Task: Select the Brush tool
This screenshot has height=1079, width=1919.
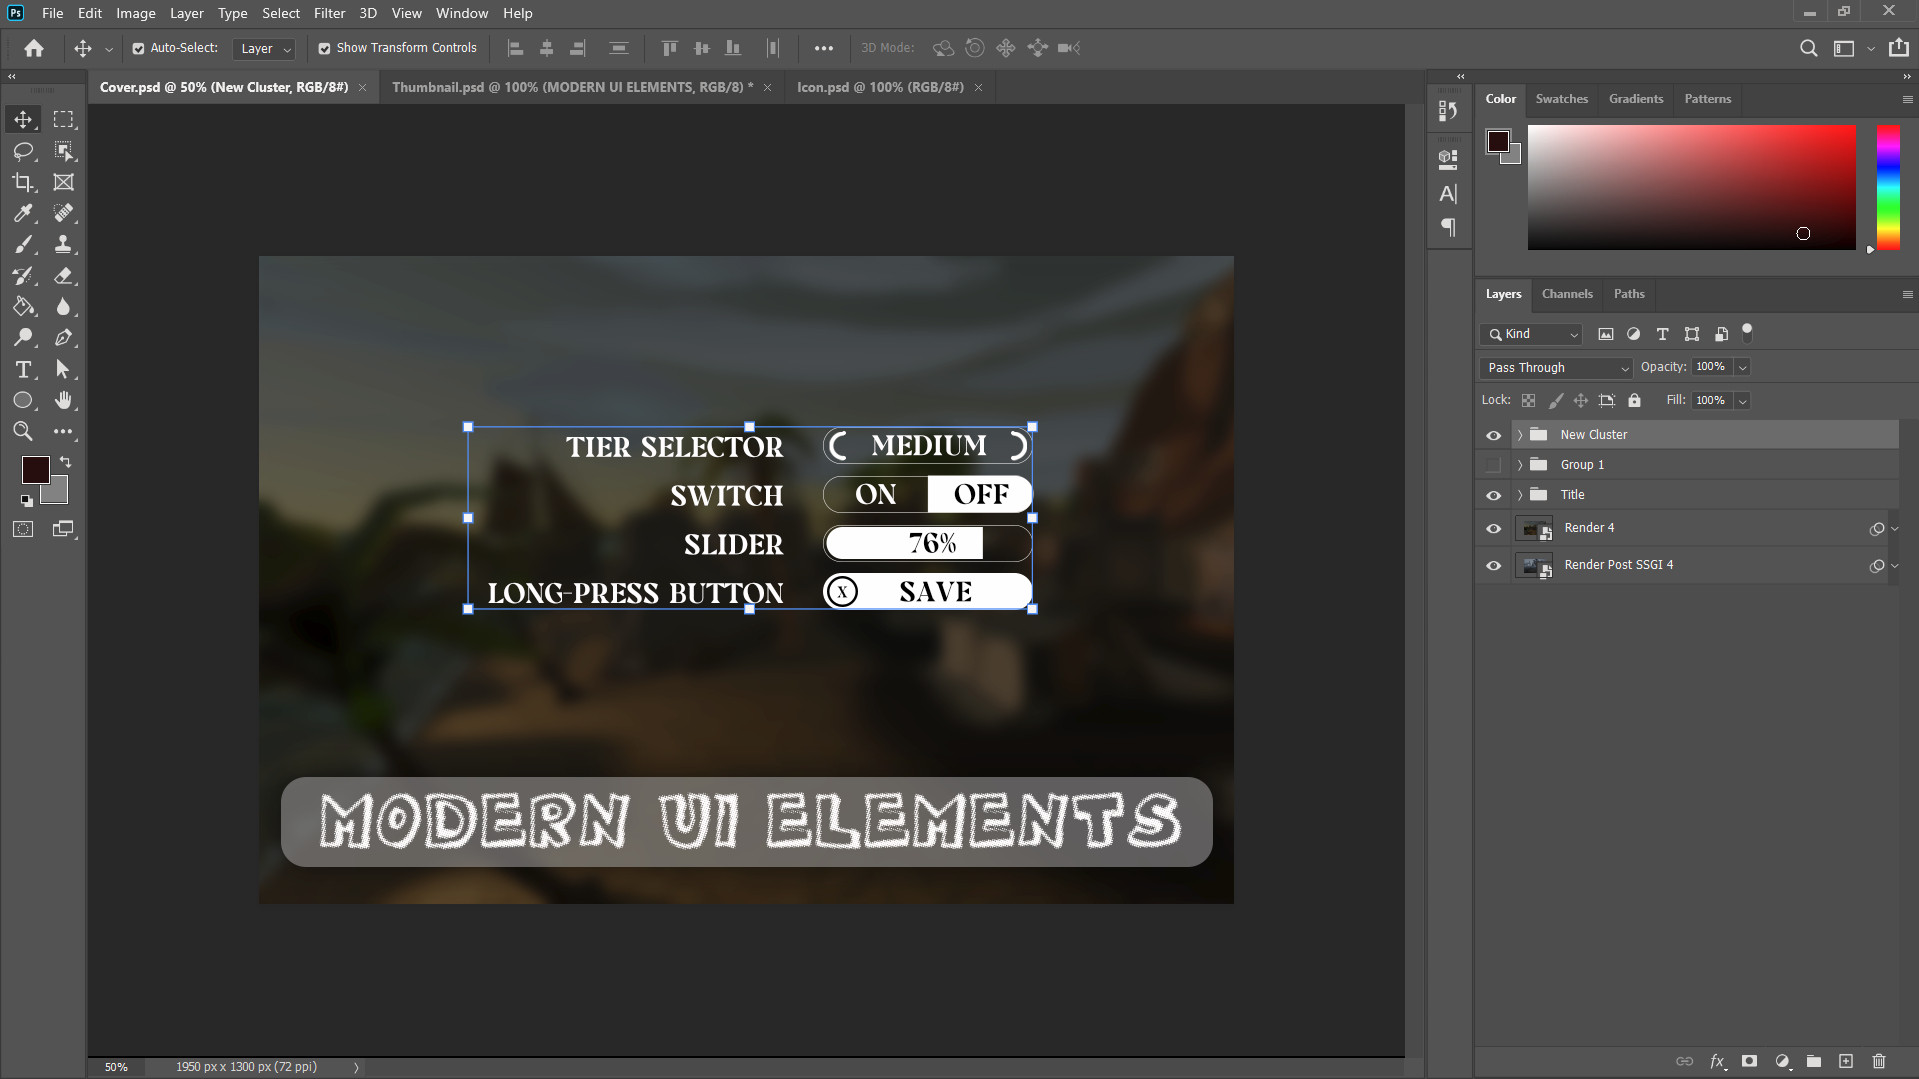Action: pos(23,244)
